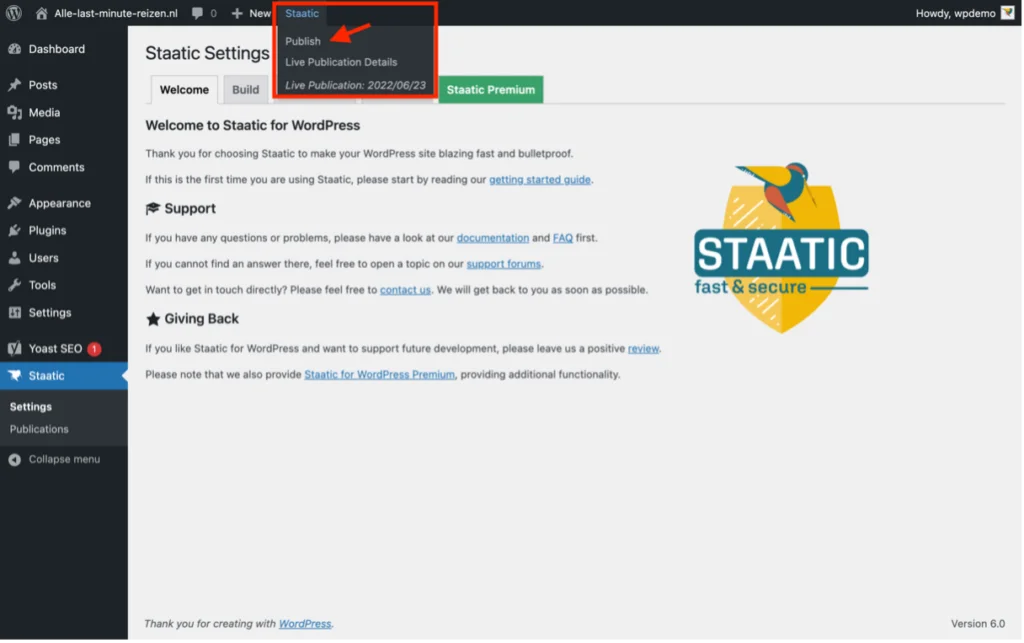
Task: Click the home icon beside Alle-last-minute-reizen.nl
Action: pos(41,13)
